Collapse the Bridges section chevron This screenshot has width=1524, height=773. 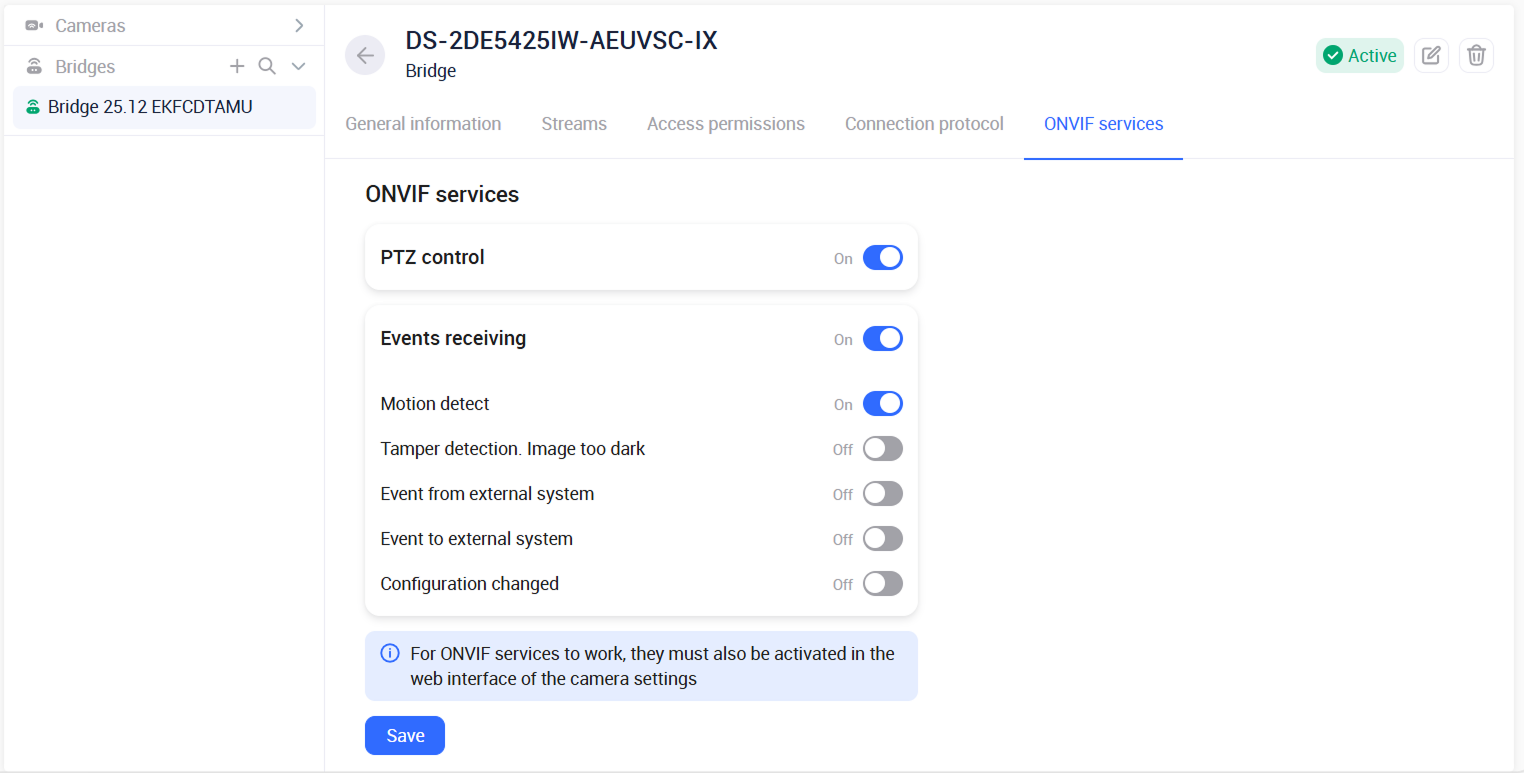coord(298,66)
